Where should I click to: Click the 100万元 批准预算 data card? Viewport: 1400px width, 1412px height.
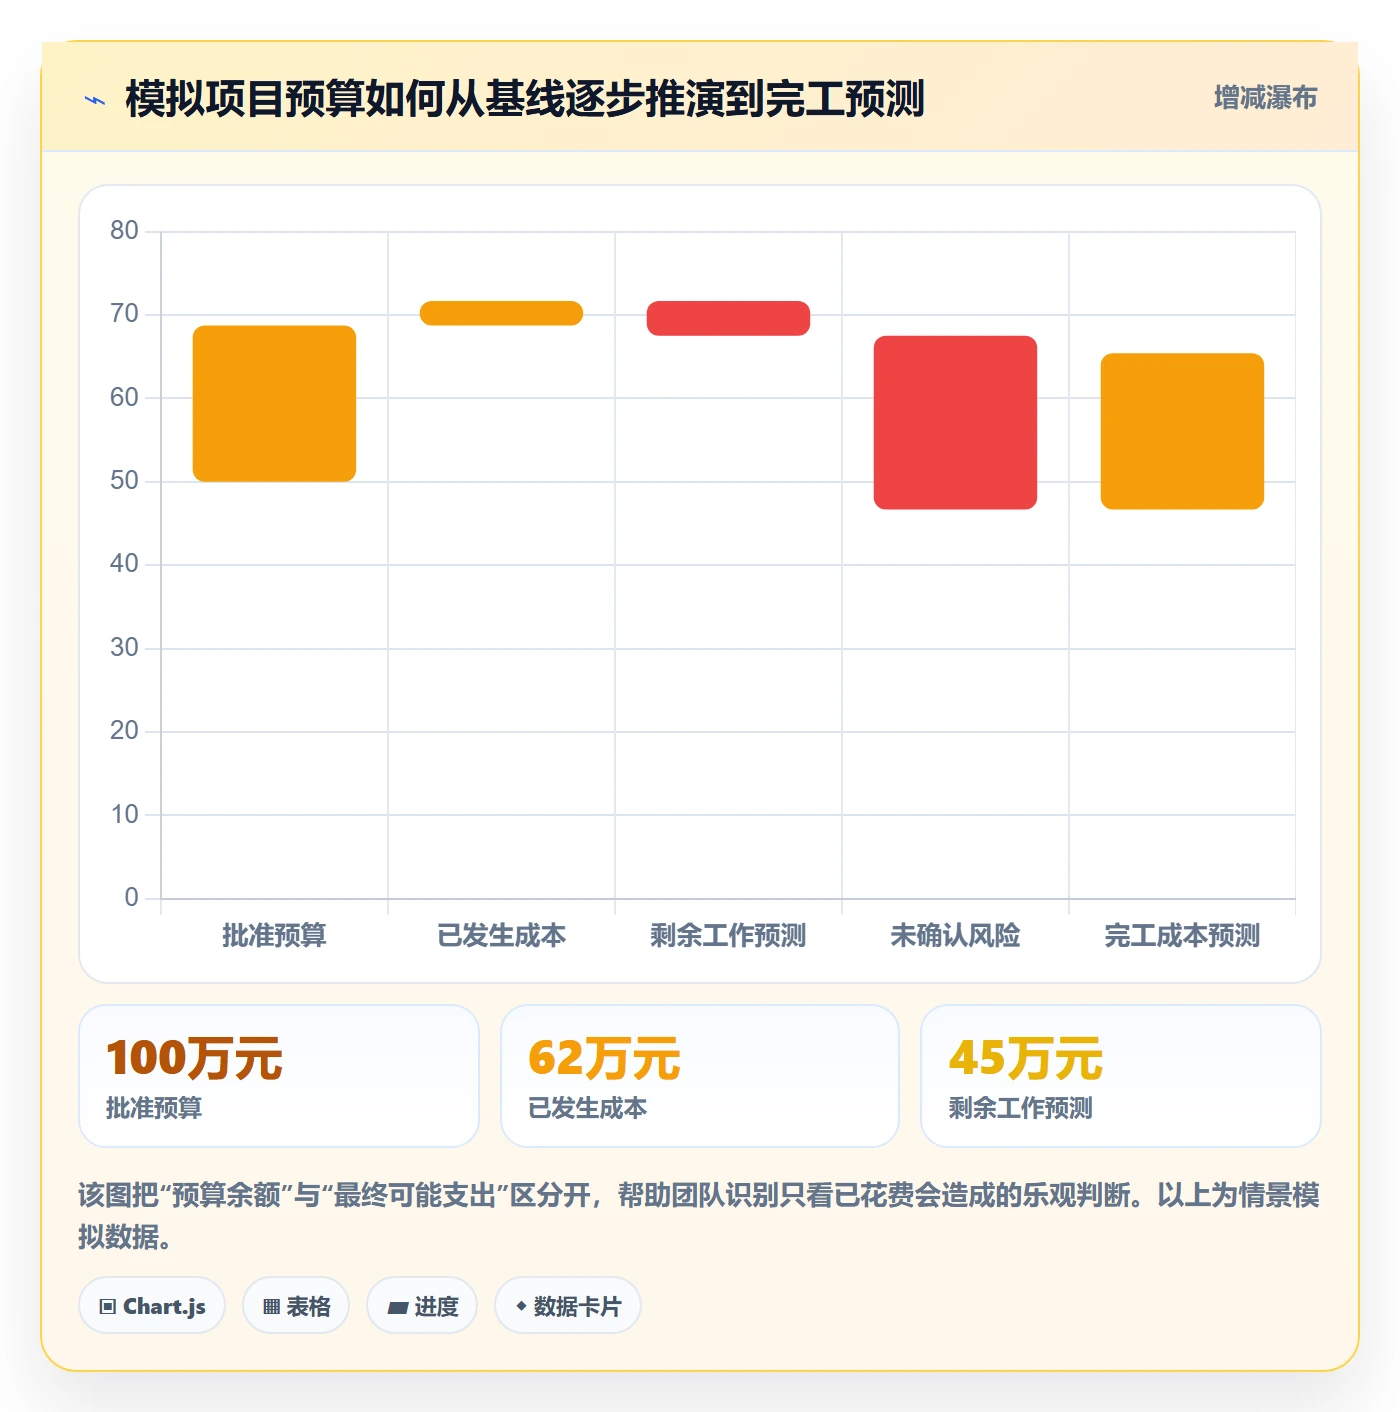(279, 1076)
